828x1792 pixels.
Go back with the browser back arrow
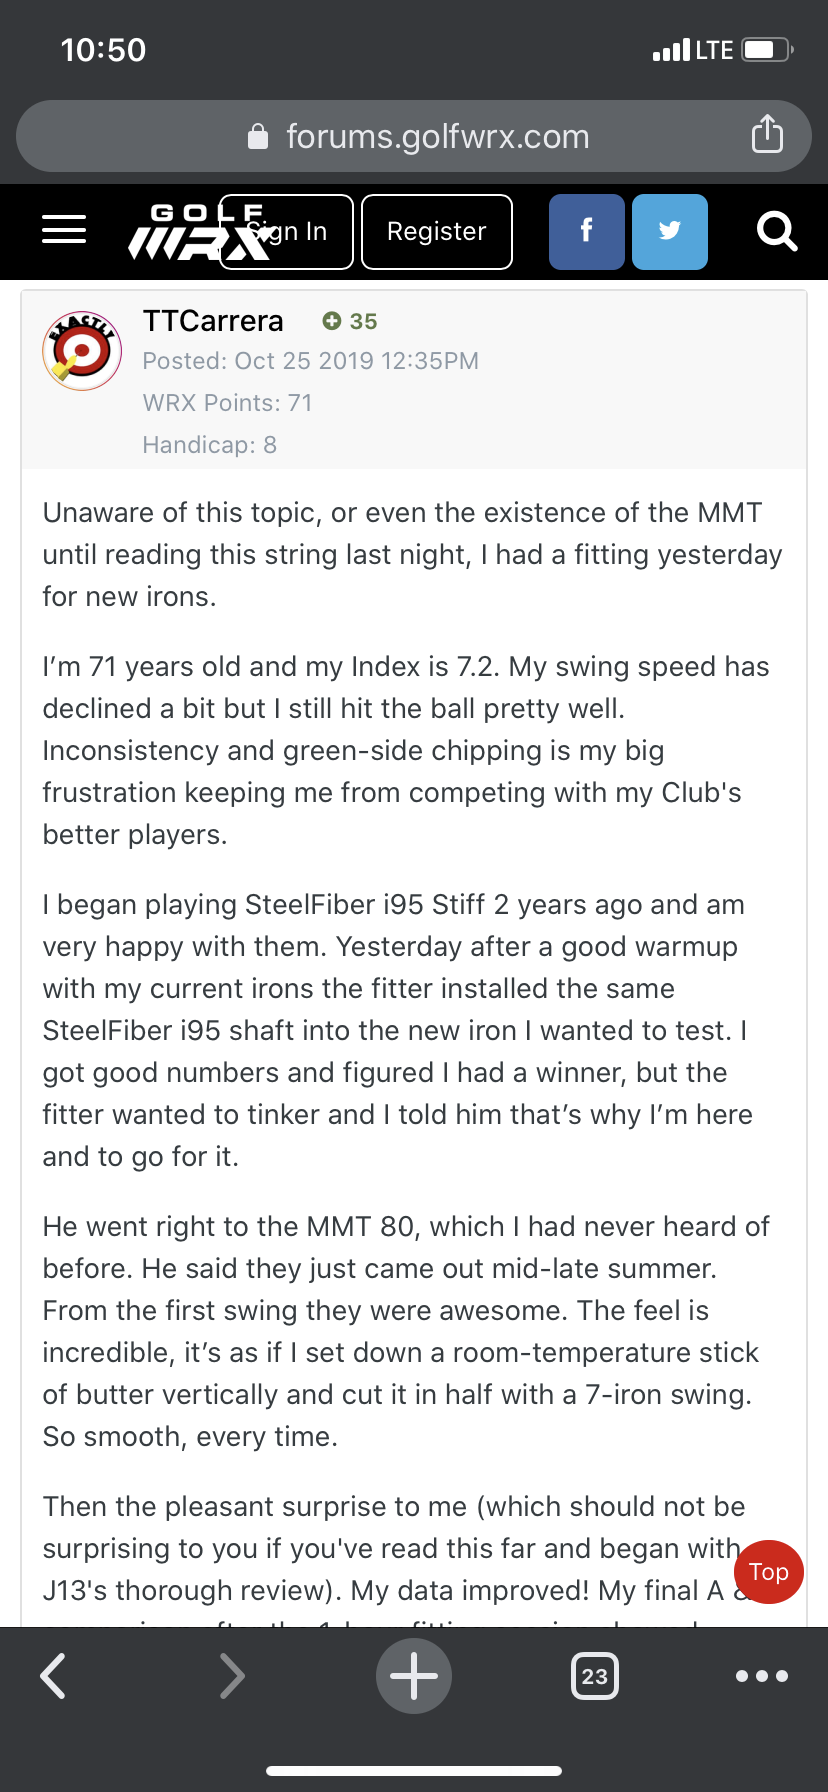54,1676
